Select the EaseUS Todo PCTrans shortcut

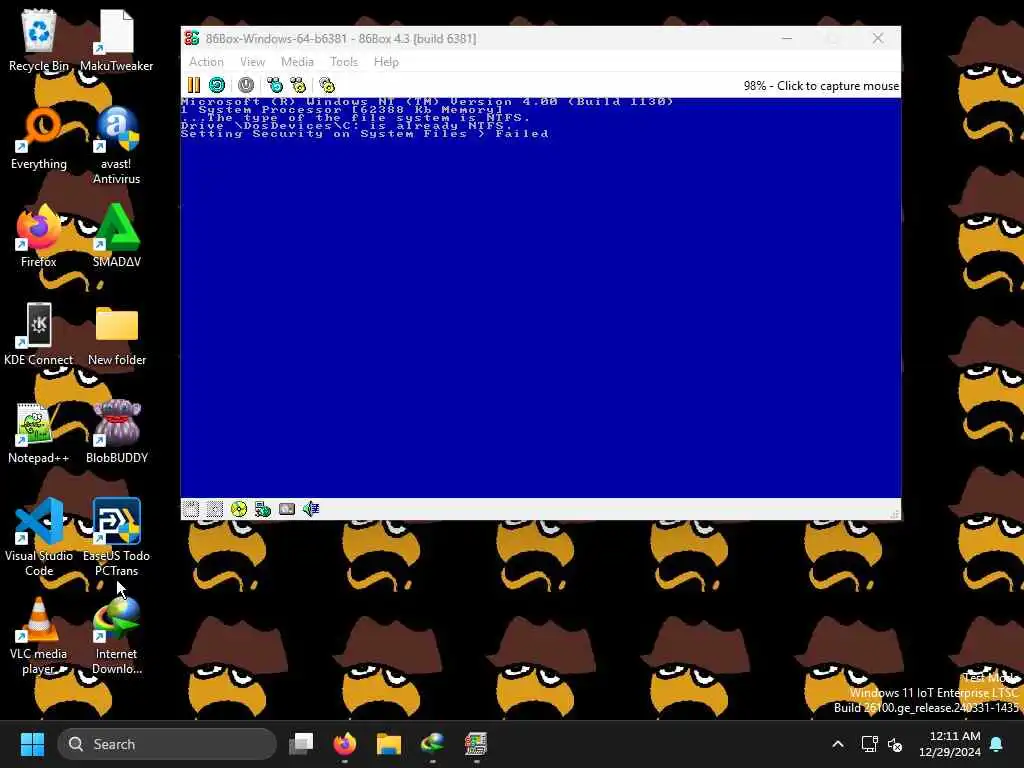click(x=116, y=538)
